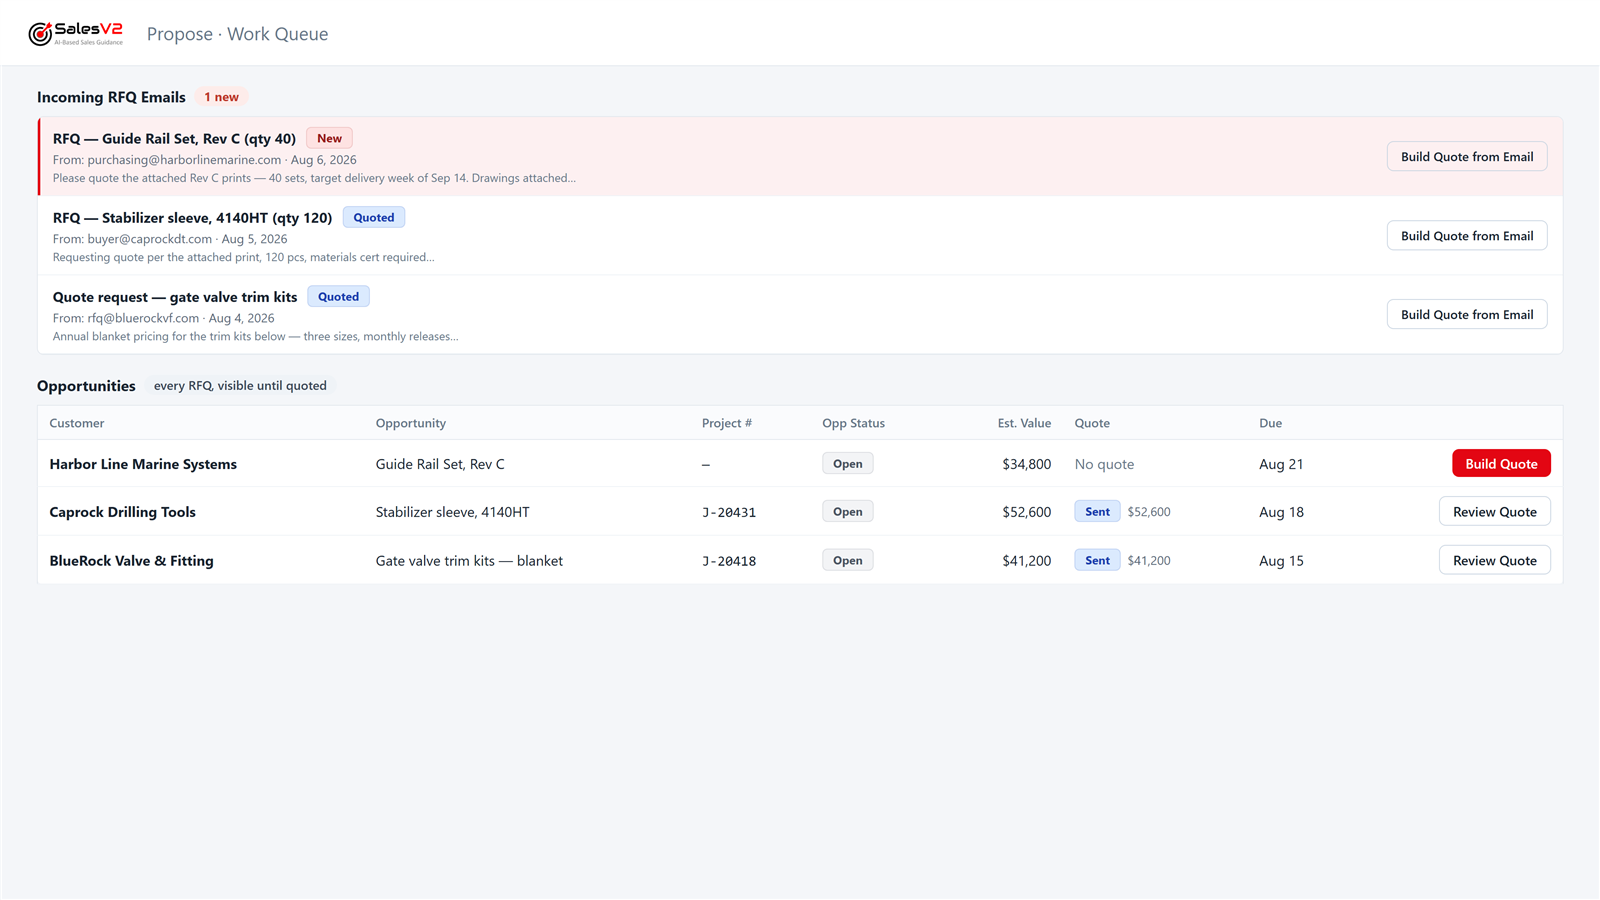Click 'Guide Rail Set, Rev C' opportunity
This screenshot has height=900, width=1600.
(x=440, y=464)
